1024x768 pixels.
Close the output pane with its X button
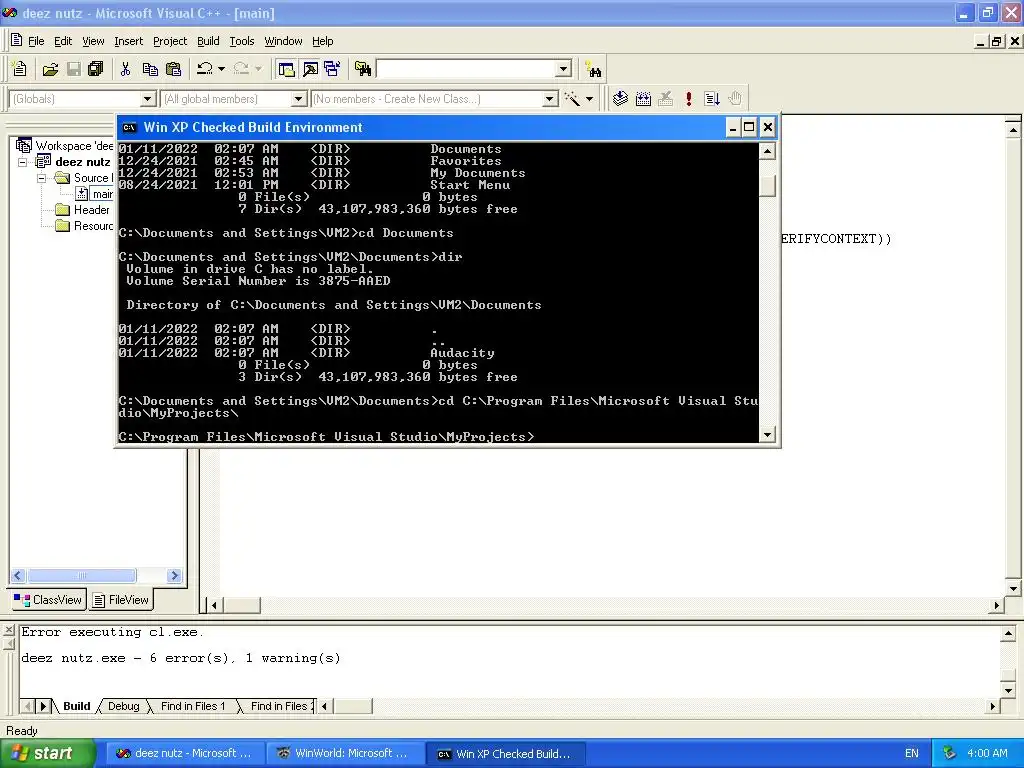8,630
